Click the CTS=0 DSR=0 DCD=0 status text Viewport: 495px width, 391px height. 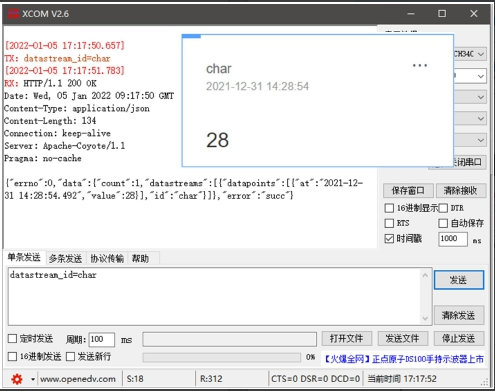click(x=315, y=379)
